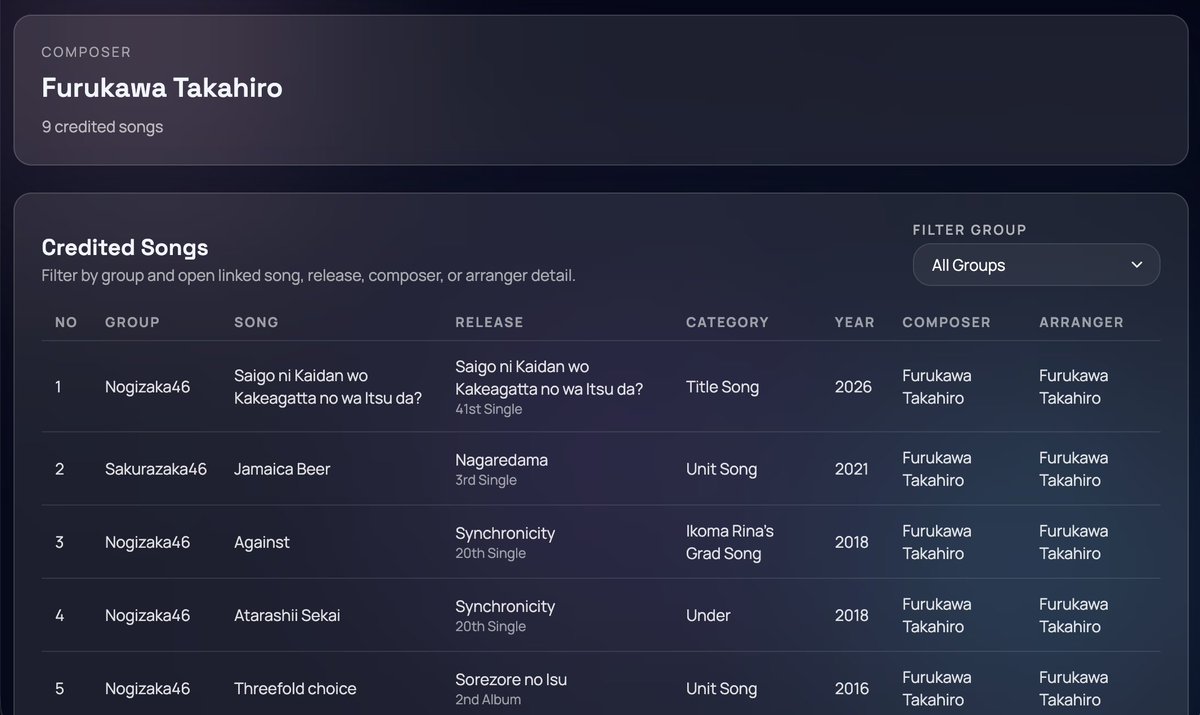
Task: Click the SONG column header
Action: click(256, 322)
